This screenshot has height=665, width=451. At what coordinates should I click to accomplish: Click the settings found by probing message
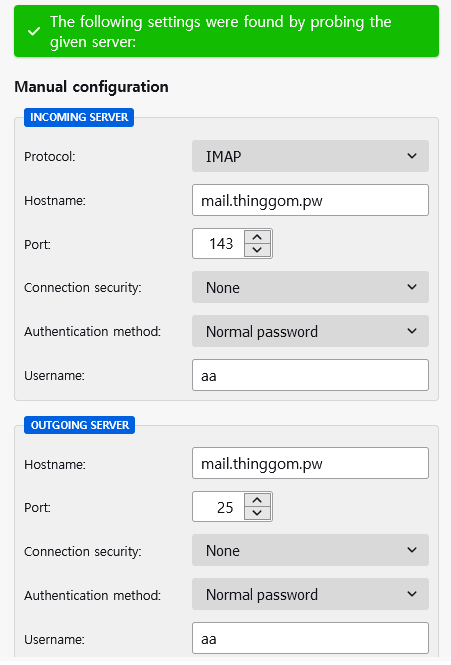pos(221,31)
